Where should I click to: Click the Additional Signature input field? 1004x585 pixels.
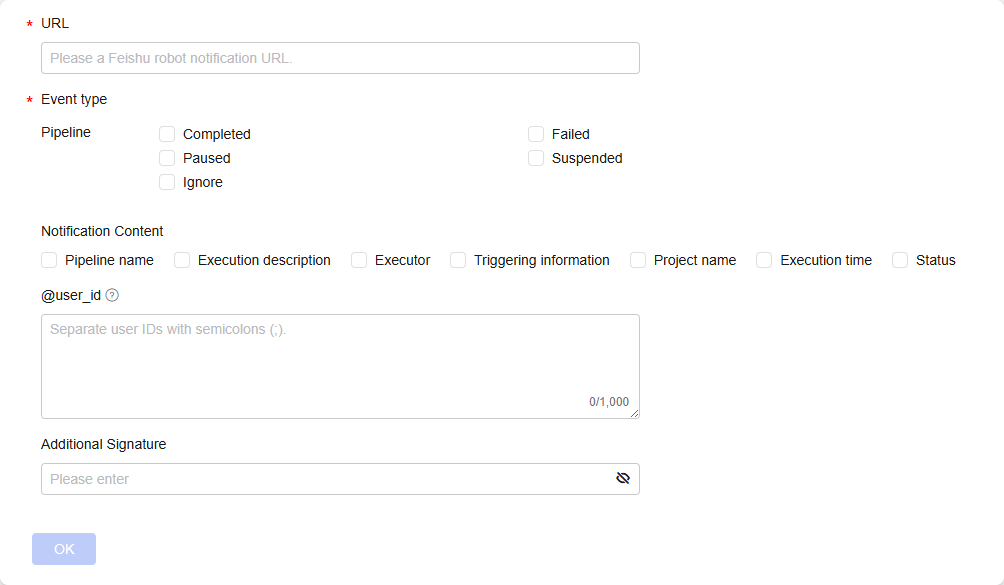point(325,479)
